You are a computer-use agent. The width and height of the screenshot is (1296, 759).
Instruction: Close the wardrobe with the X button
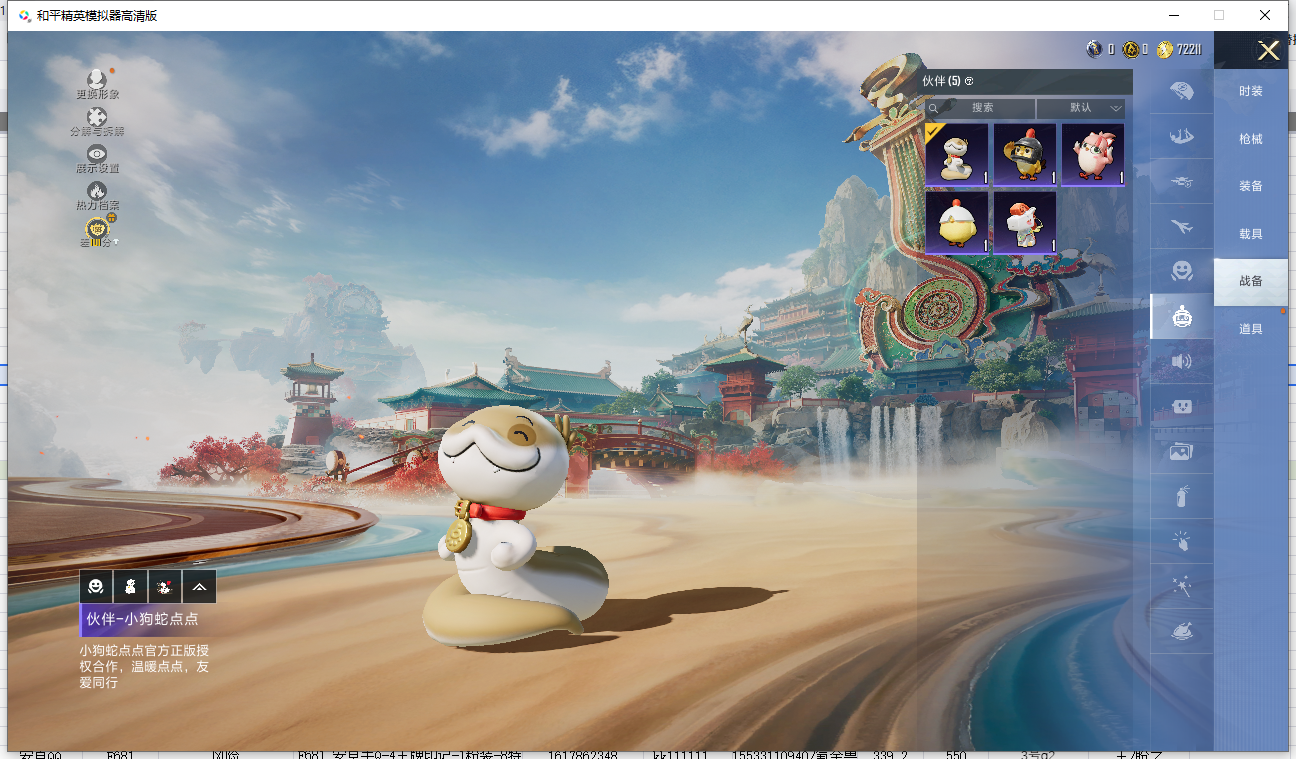[x=1268, y=51]
